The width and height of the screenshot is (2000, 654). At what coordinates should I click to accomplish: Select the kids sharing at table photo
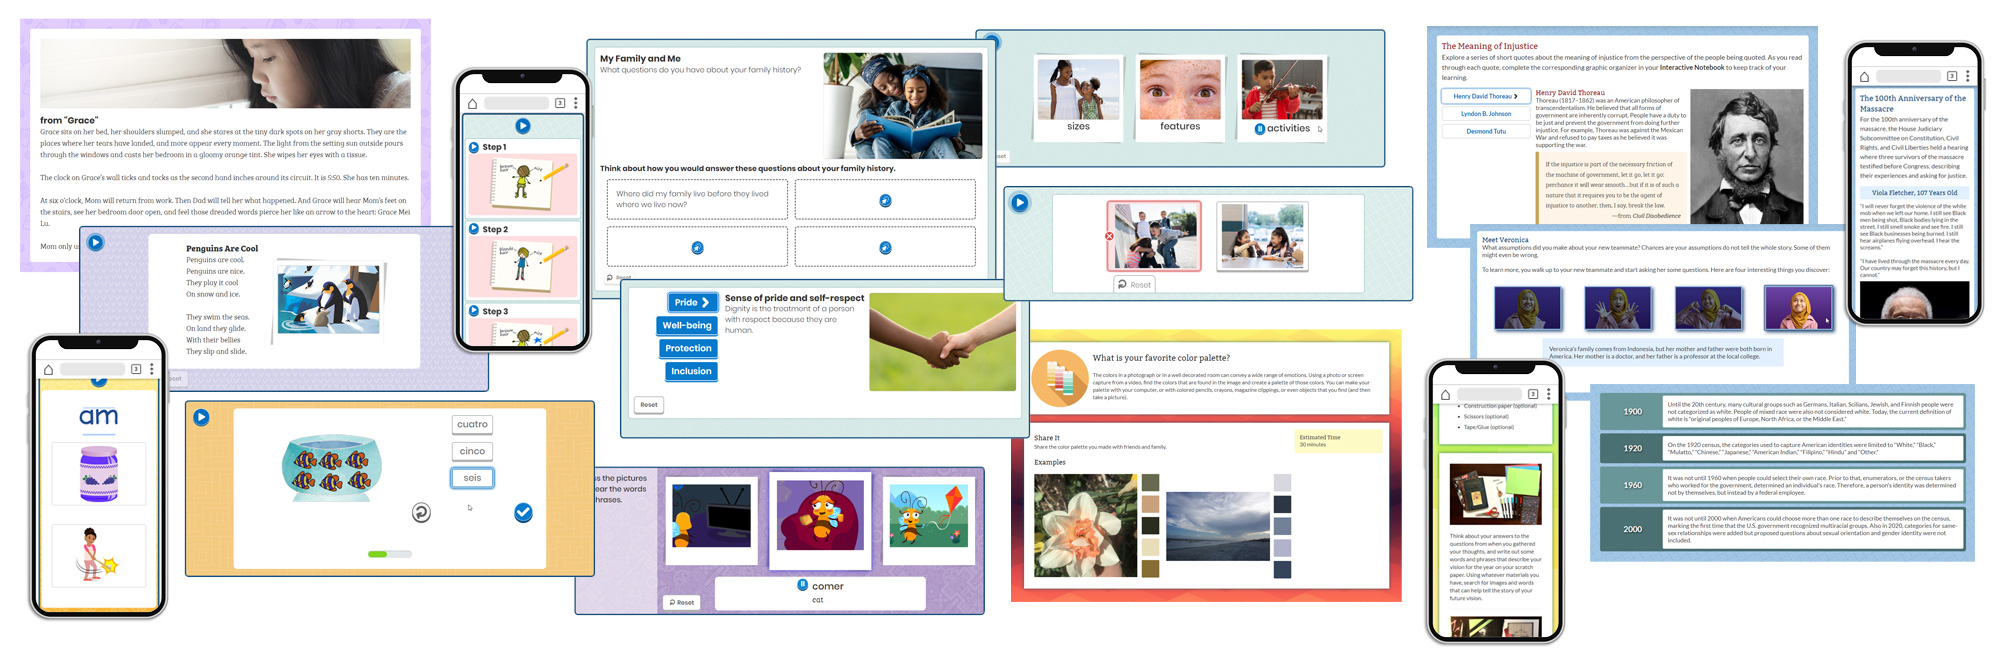tap(1262, 236)
